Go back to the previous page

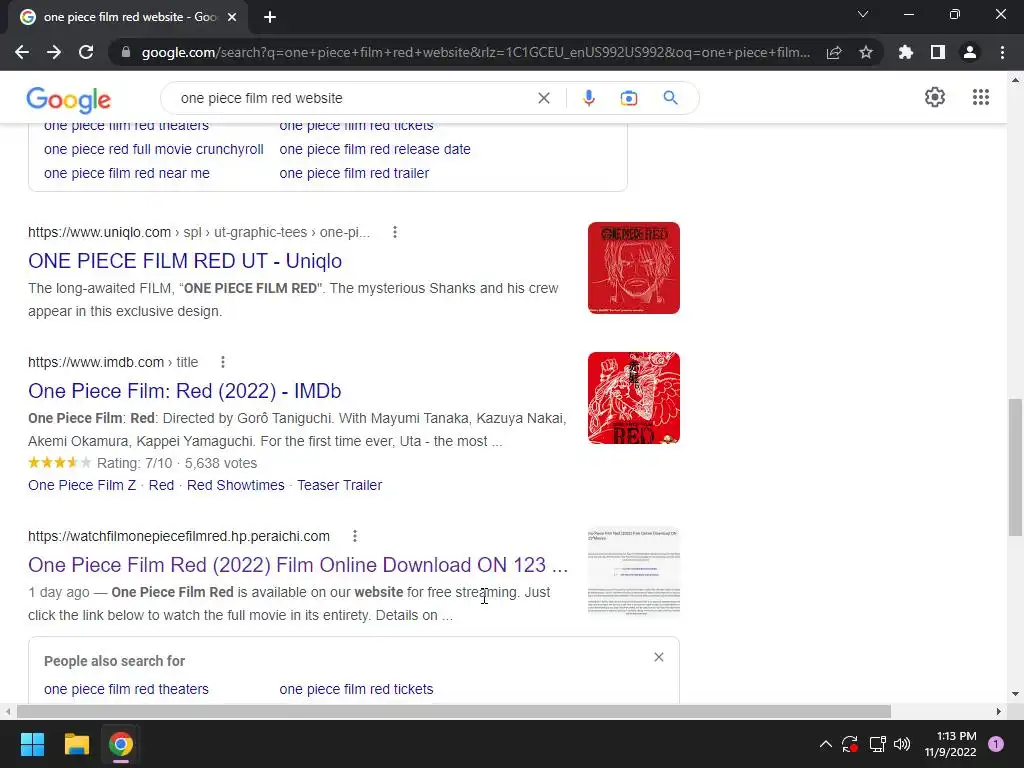[x=22, y=52]
